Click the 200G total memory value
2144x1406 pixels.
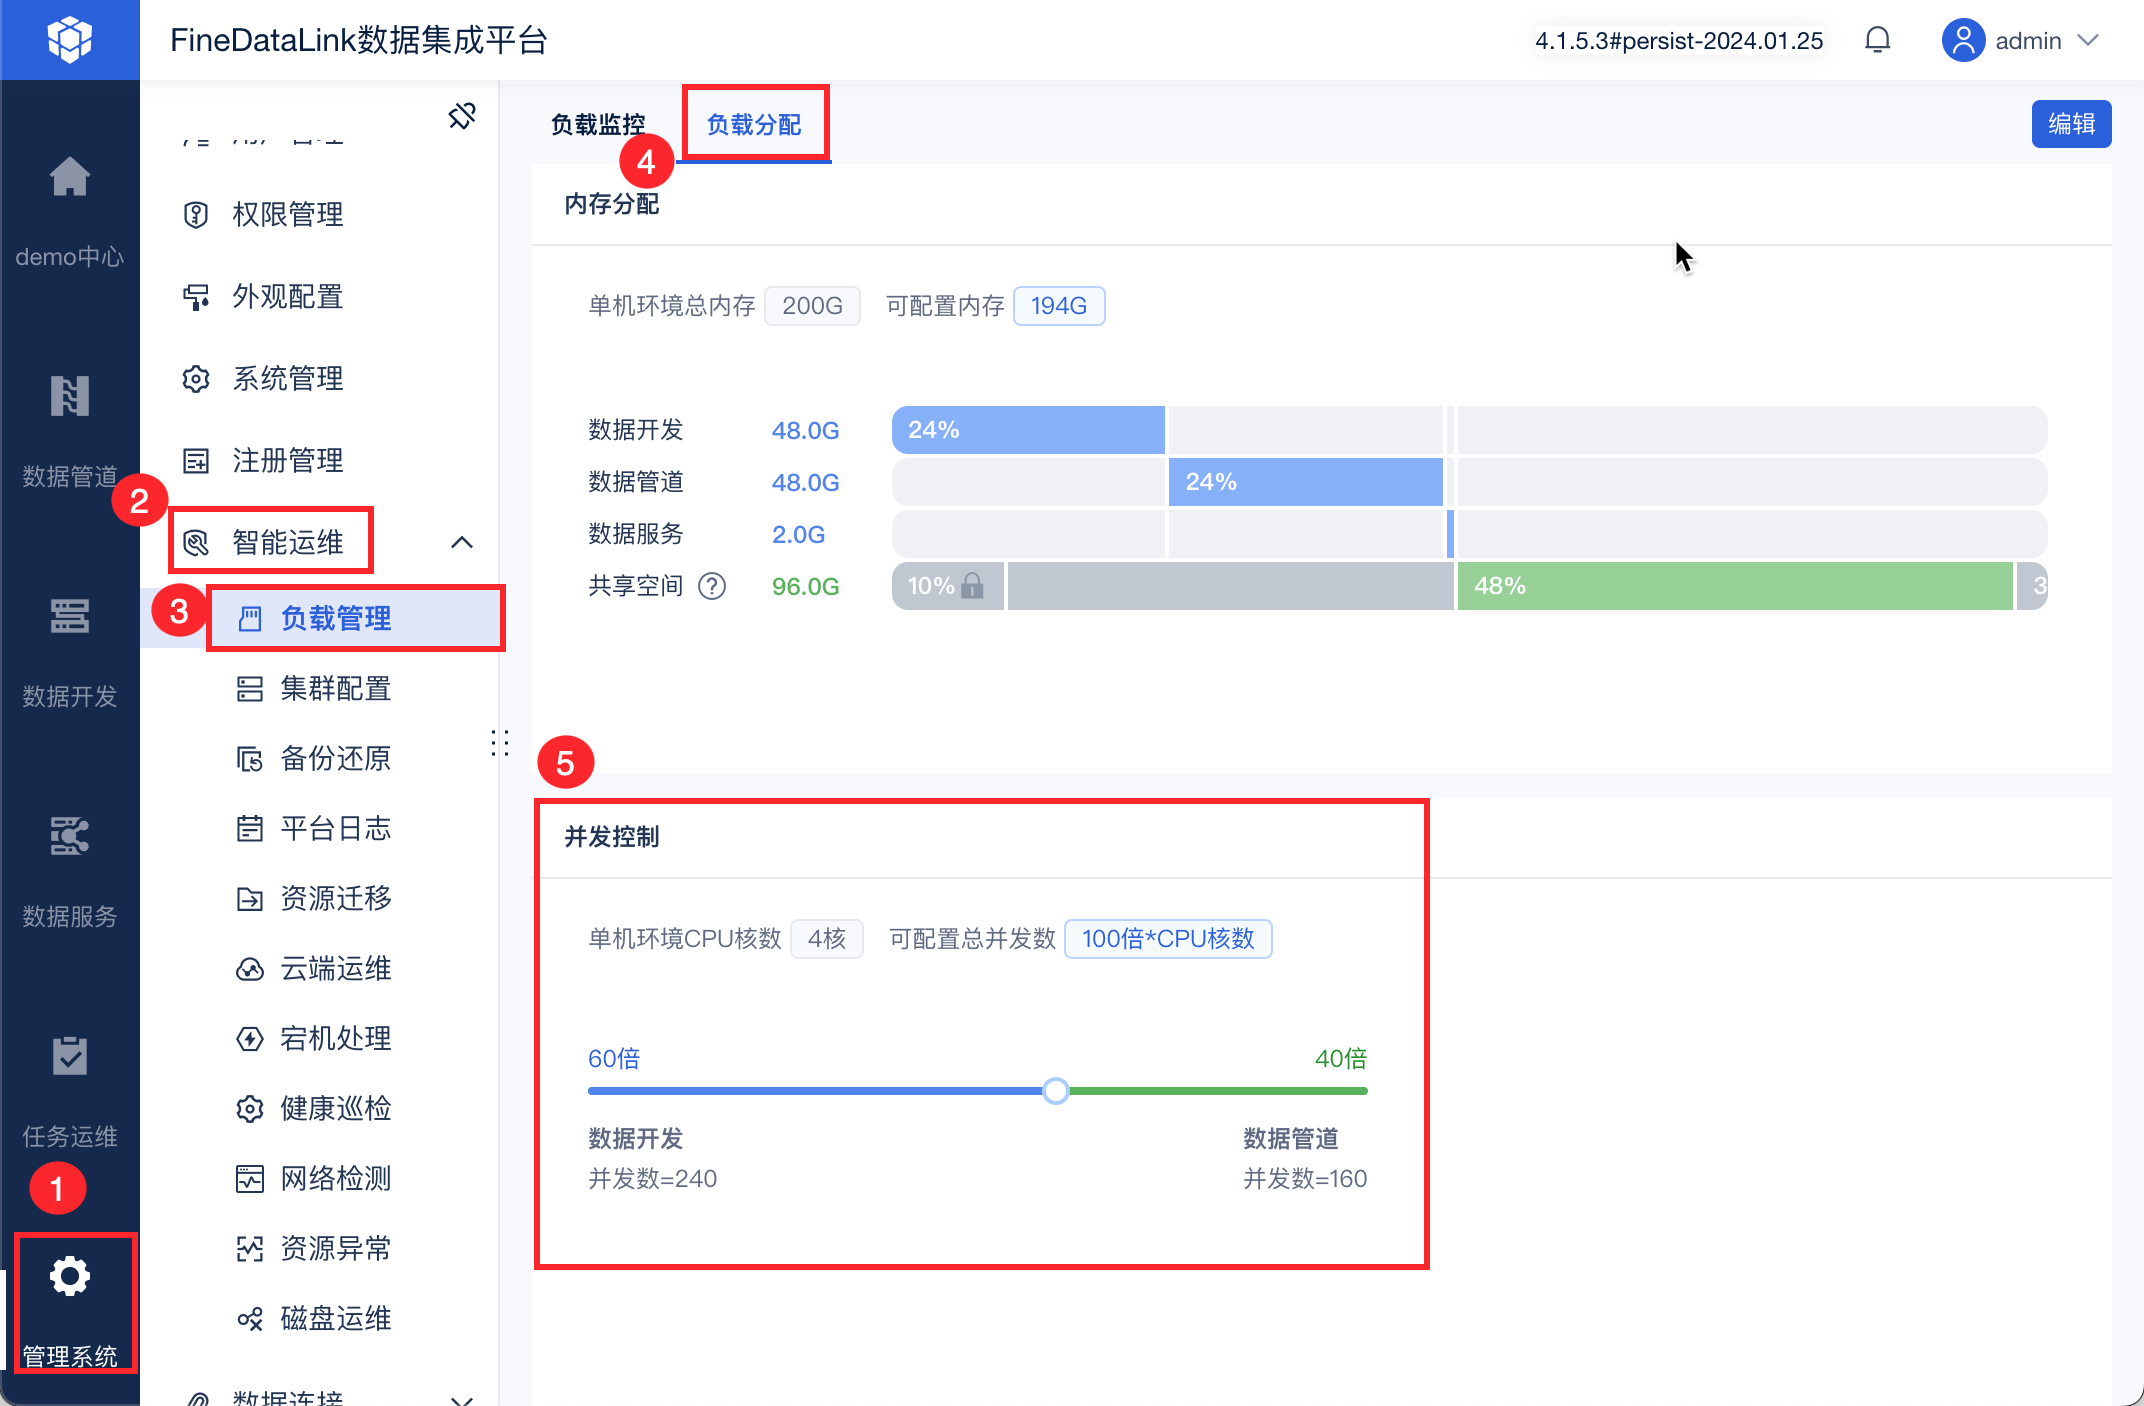coord(812,306)
